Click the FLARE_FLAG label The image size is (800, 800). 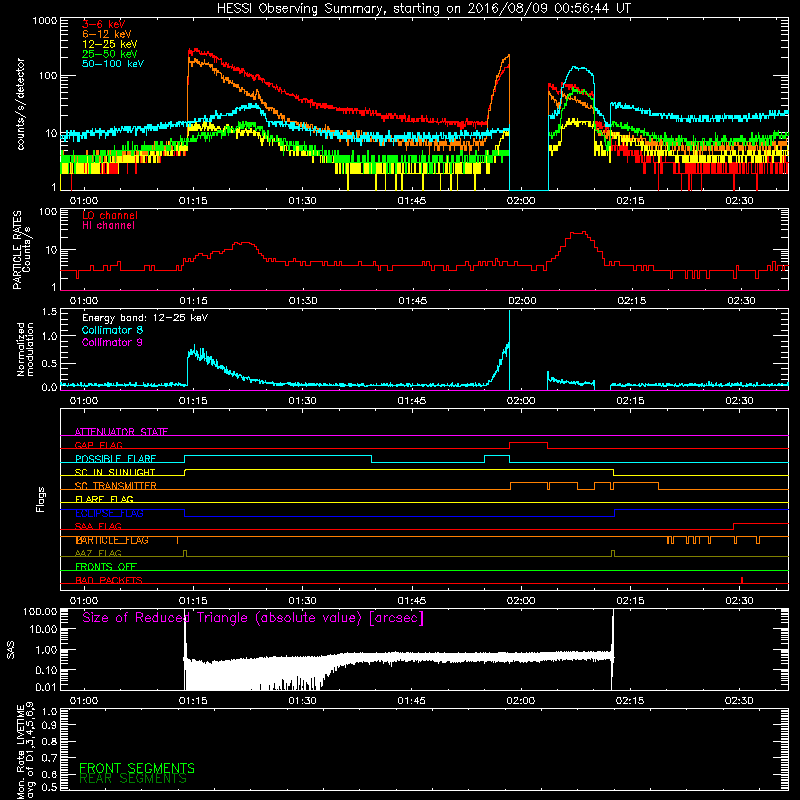[x=104, y=499]
